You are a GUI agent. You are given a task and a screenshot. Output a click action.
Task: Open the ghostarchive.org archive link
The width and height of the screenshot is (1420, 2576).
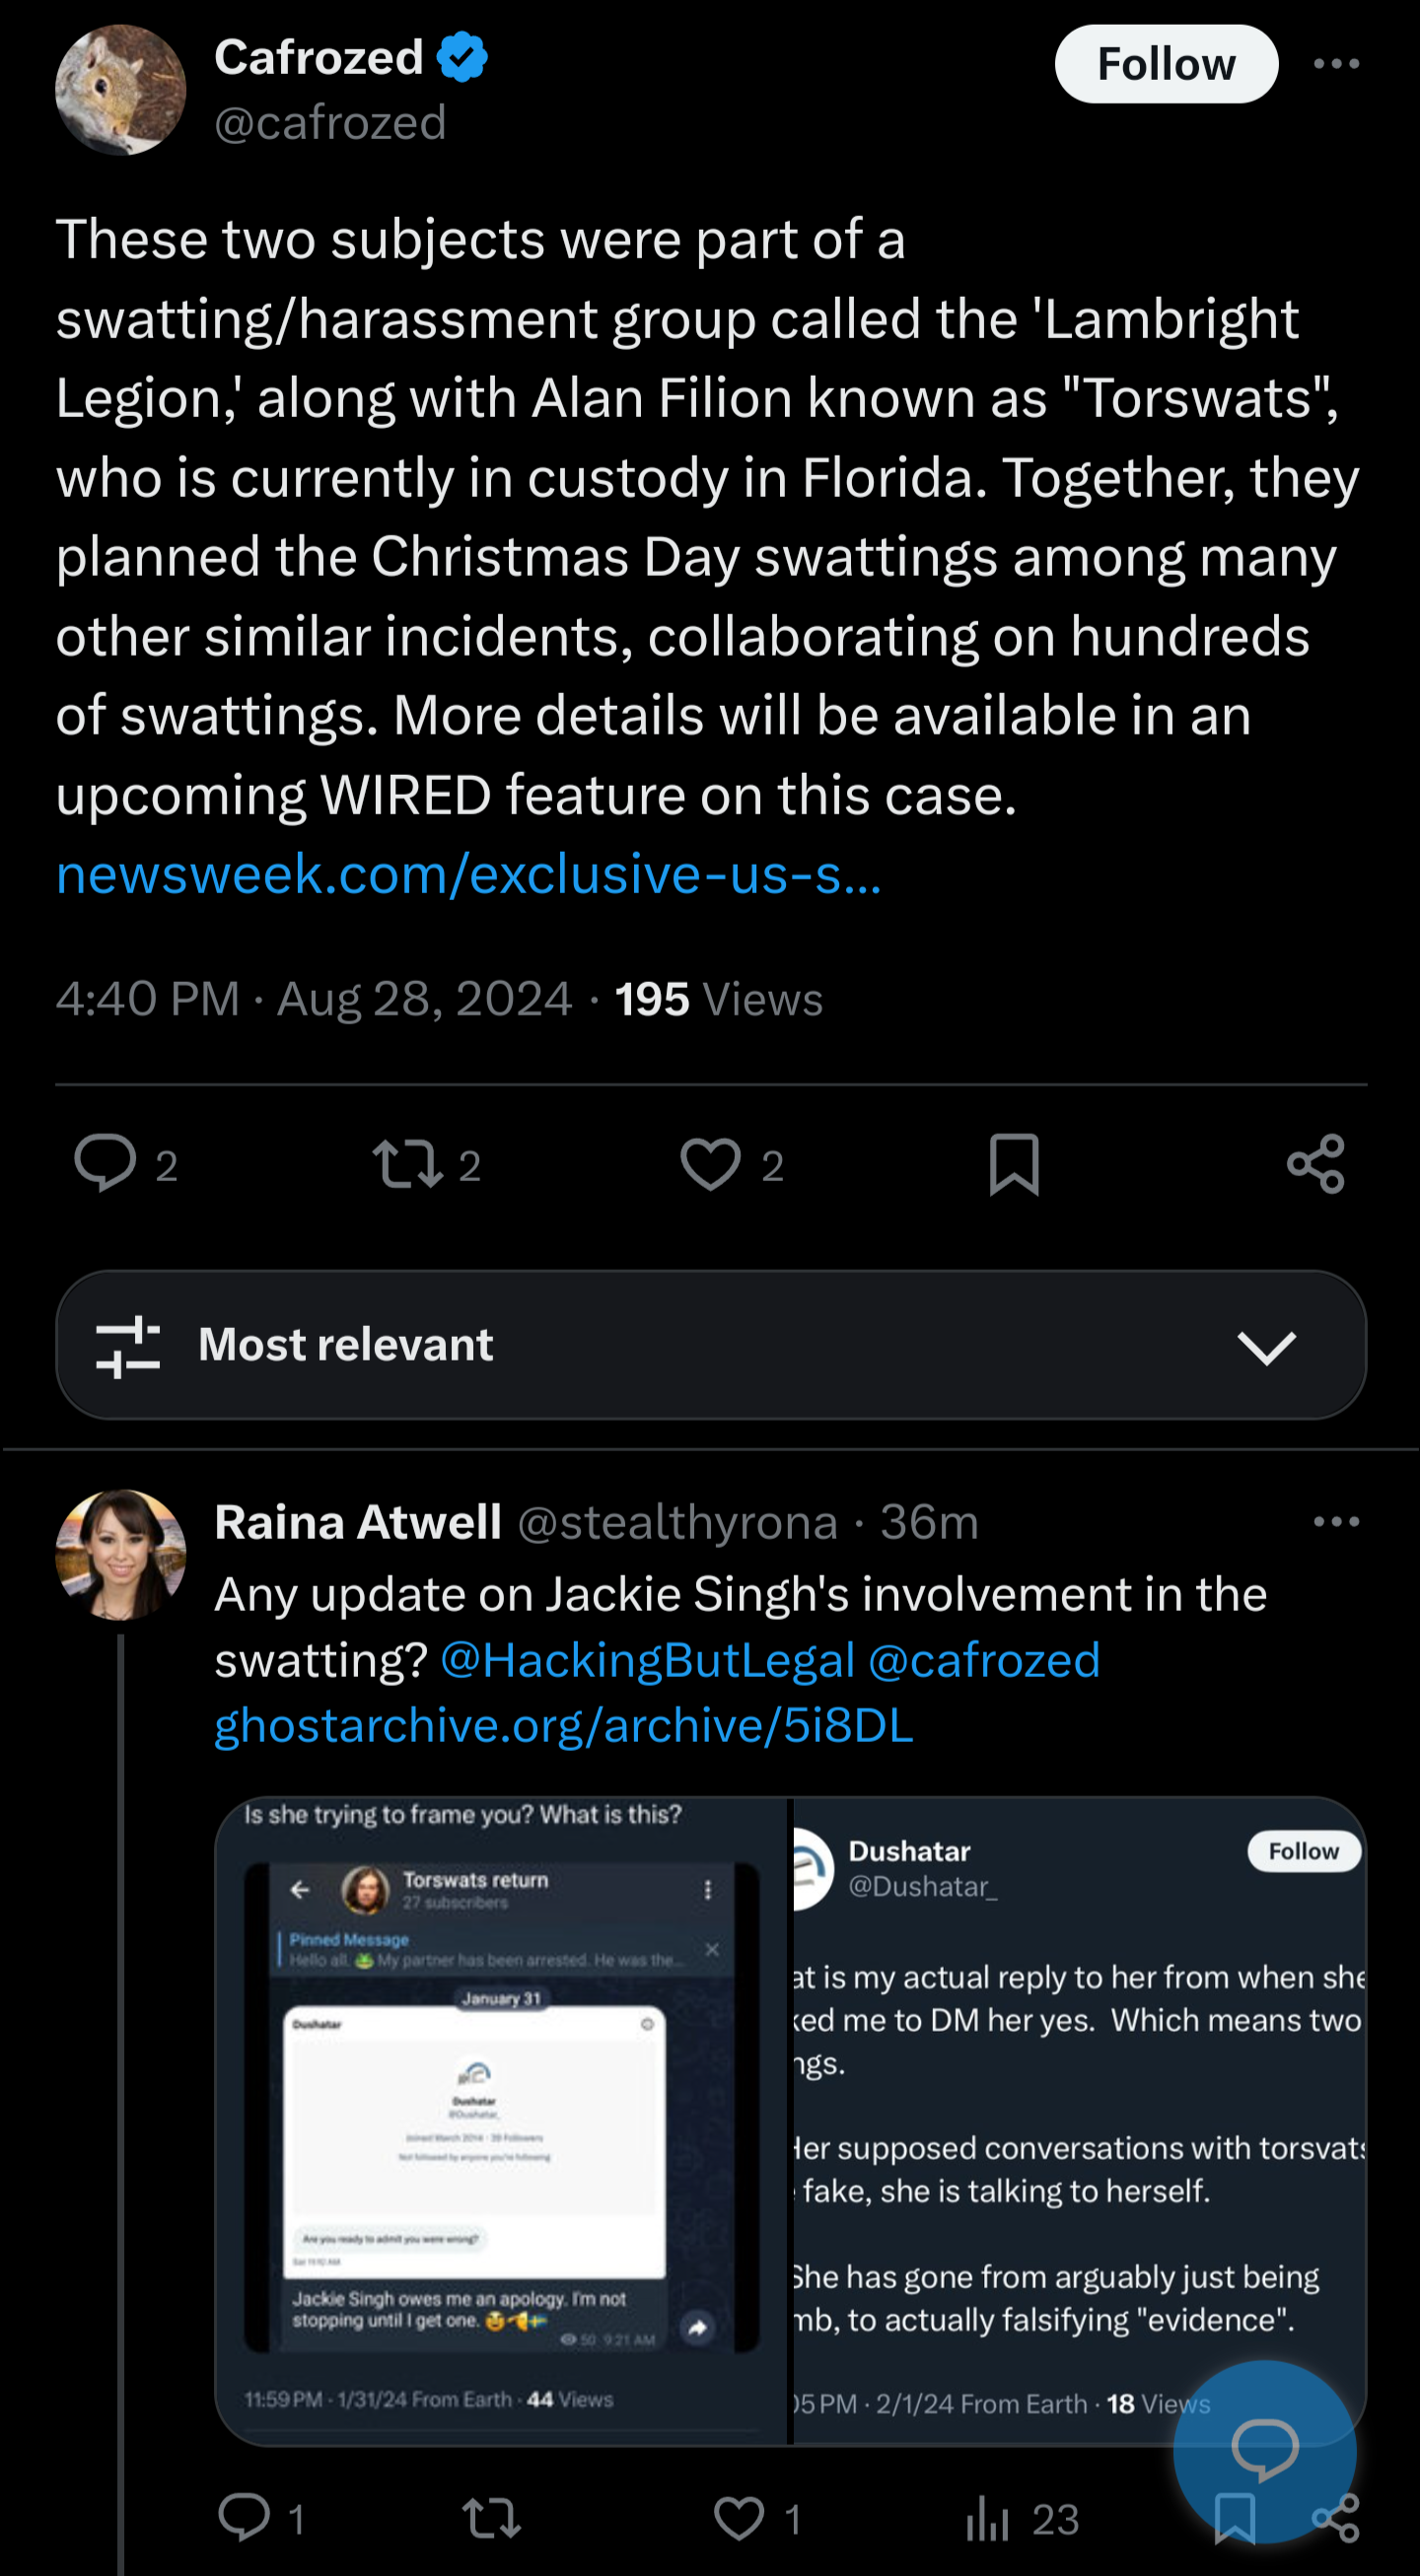[x=564, y=1726]
